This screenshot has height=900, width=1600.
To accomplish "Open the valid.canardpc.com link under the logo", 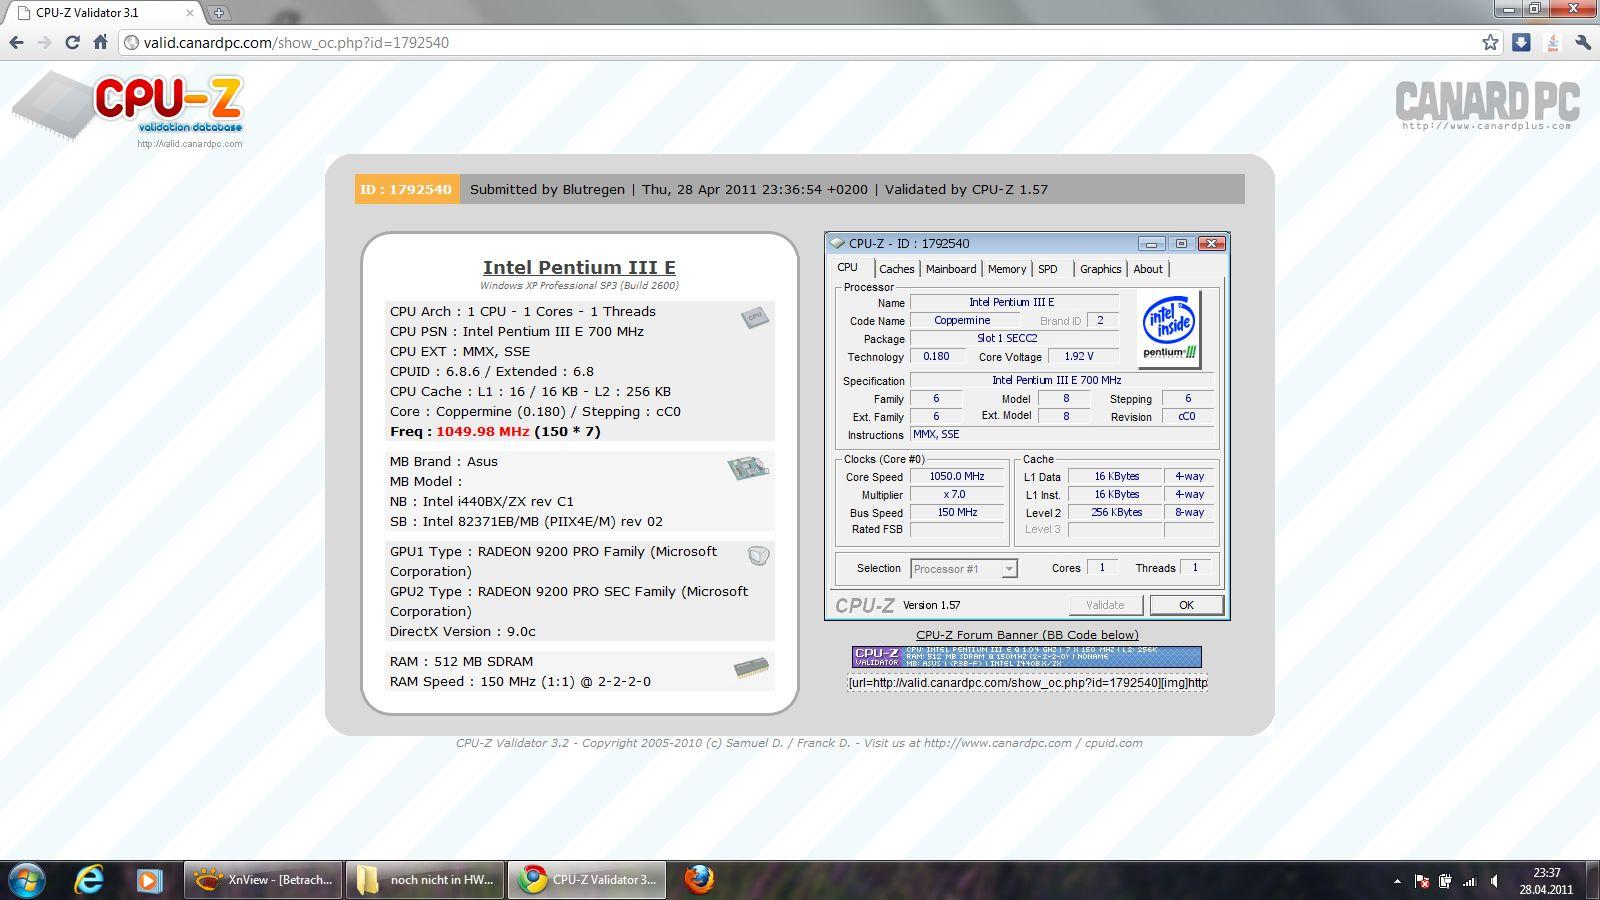I will pos(190,144).
